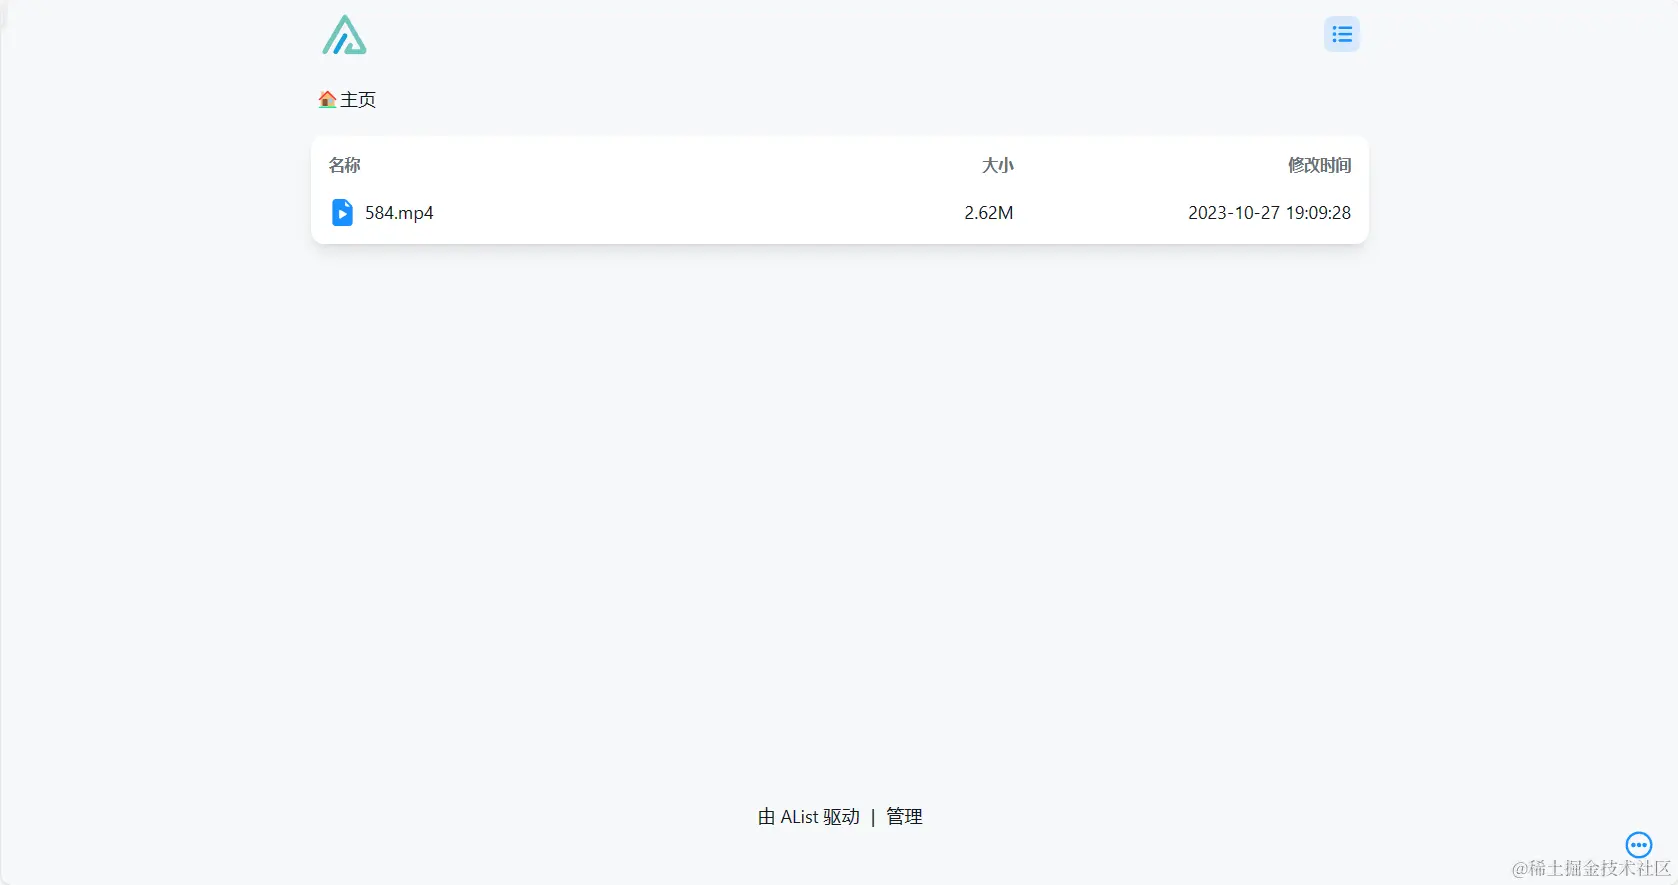Go to the 主页 home breadcrumb

347,100
